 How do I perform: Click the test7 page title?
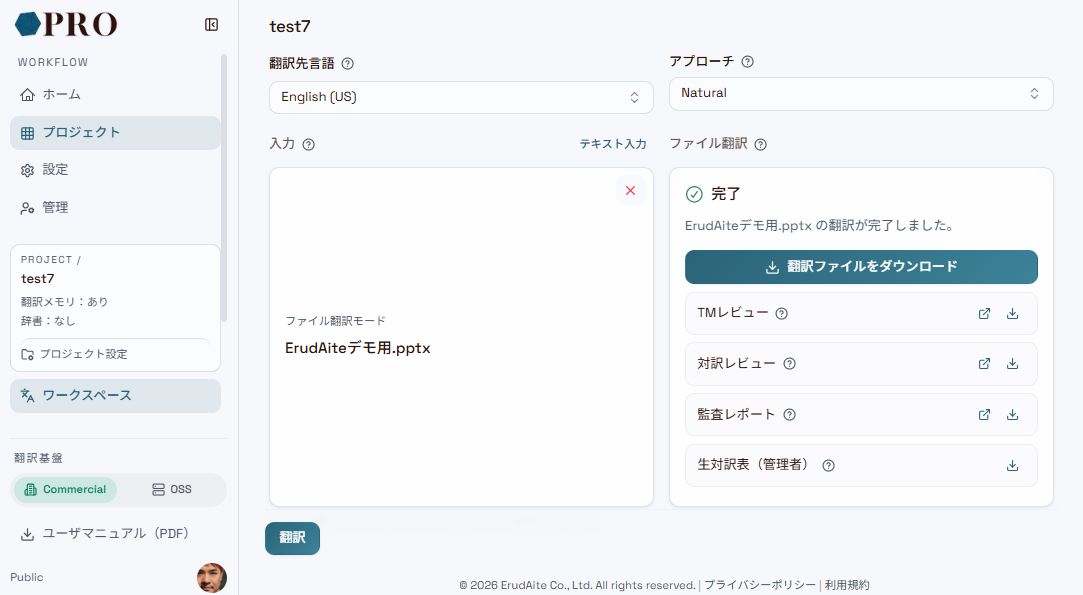coord(290,26)
